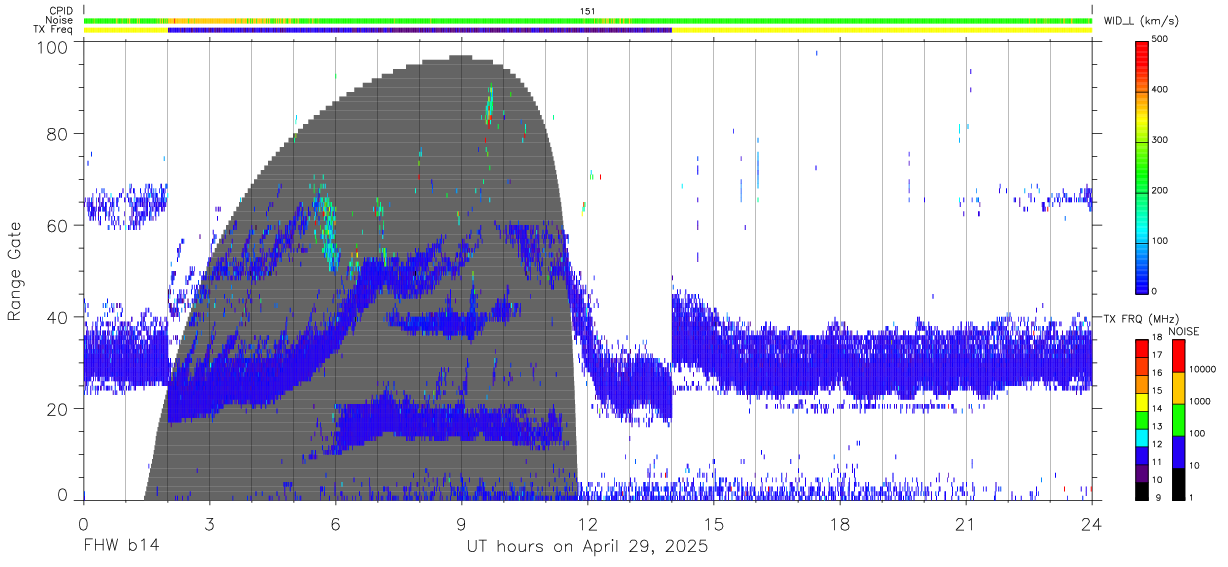The image size is (1228, 567).
Task: Click the '24' hour tick on UT axis
Action: point(1091,523)
